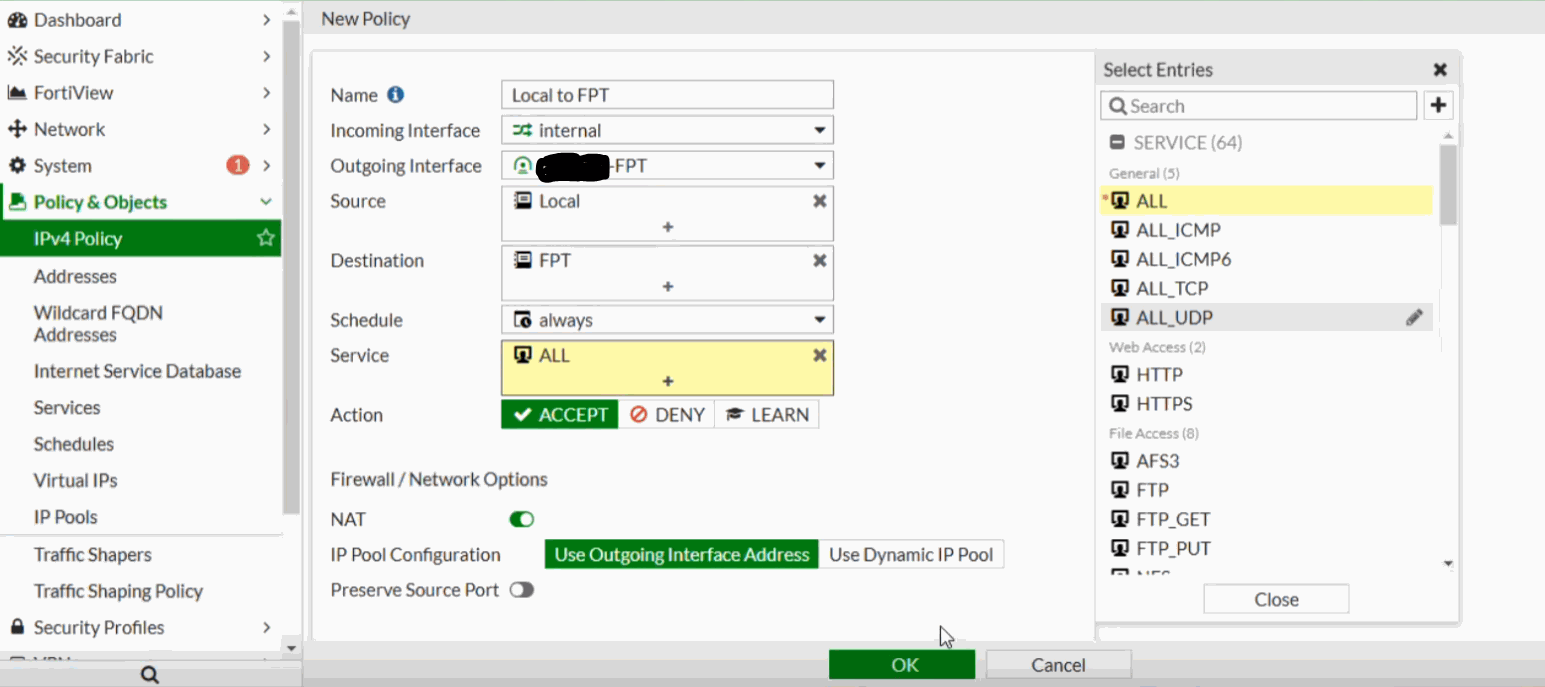This screenshot has height=687, width=1545.
Task: Enable the Preserve Source Port switch
Action: (x=522, y=590)
